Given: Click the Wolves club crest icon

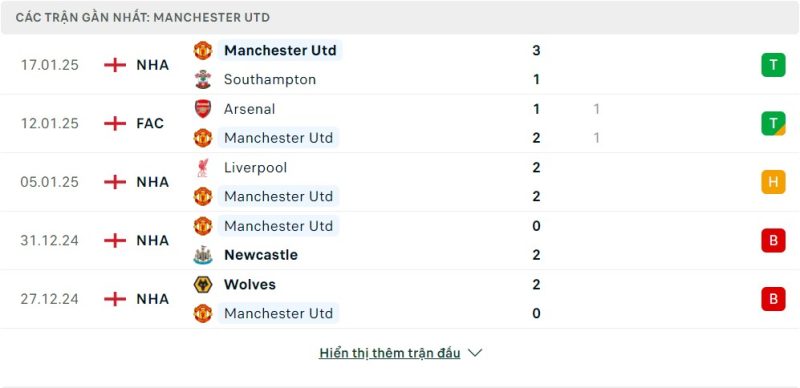Looking at the screenshot, I should pos(203,284).
